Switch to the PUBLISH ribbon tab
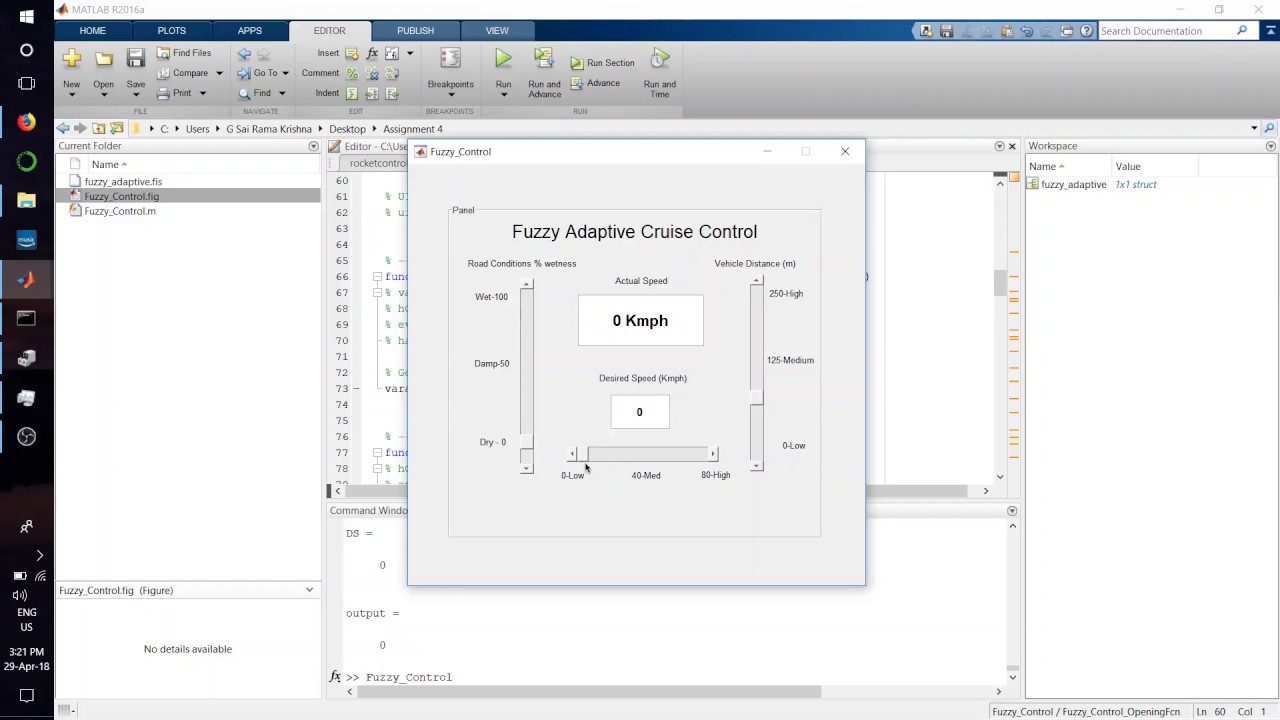 click(x=415, y=31)
